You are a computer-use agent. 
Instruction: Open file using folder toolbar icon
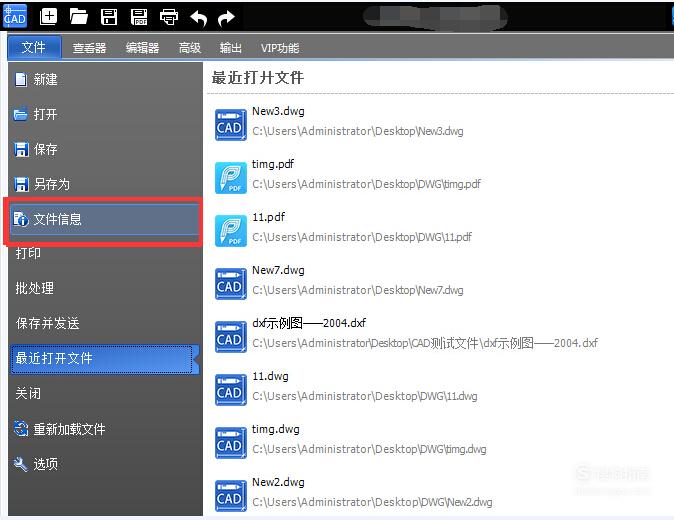coord(79,17)
